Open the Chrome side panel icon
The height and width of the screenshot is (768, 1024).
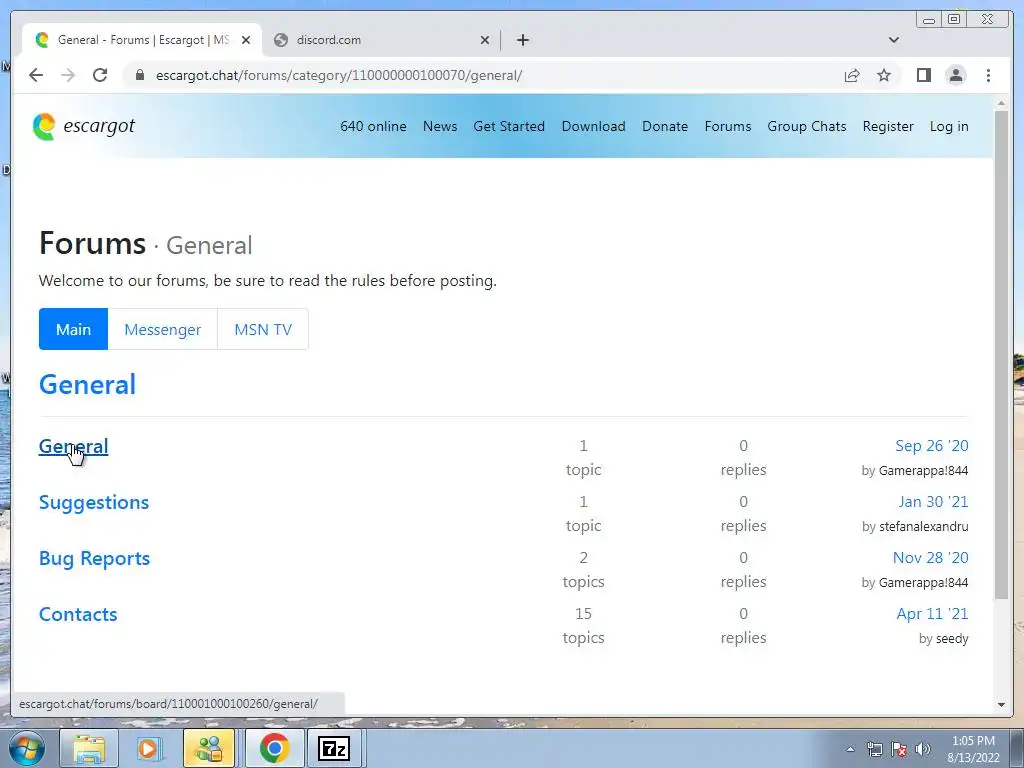(923, 75)
